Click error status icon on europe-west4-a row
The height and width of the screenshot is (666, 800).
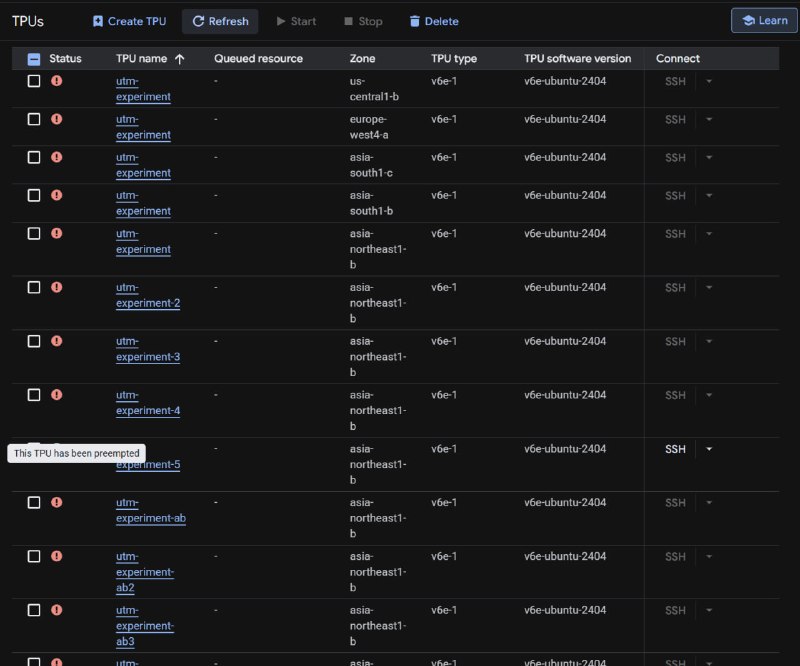click(57, 119)
